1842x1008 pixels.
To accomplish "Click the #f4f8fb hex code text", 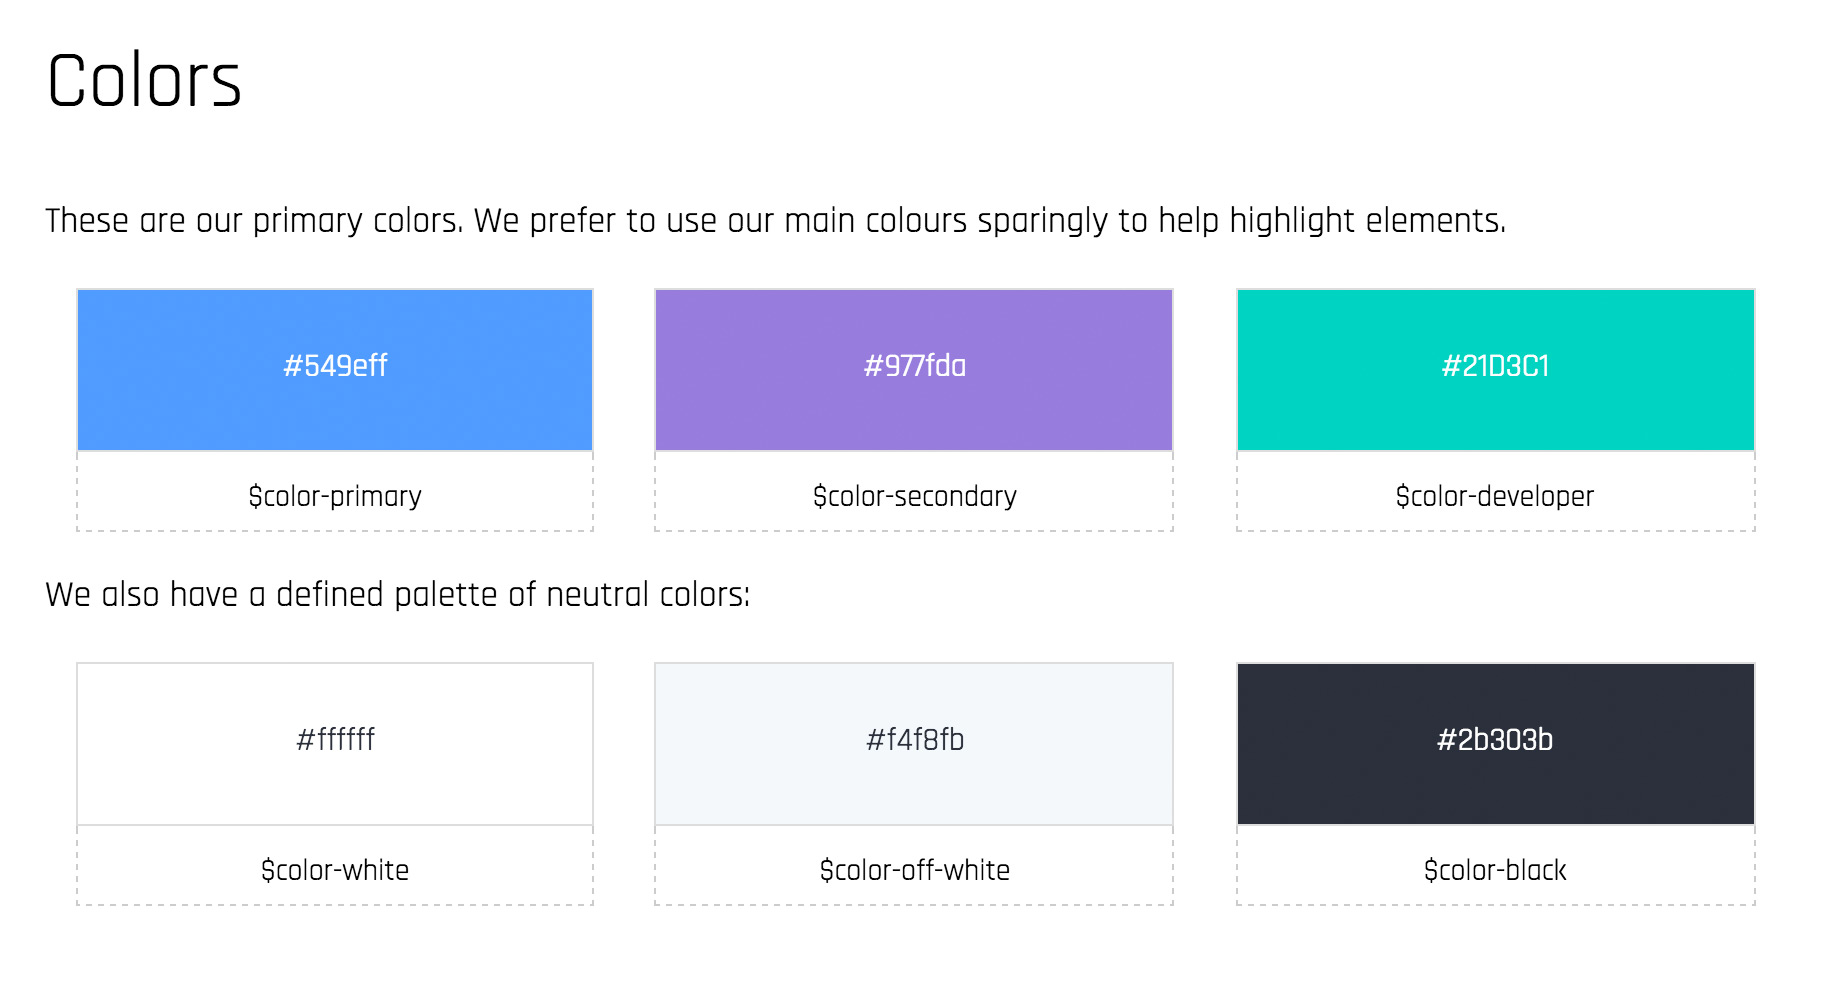I will click(x=914, y=740).
